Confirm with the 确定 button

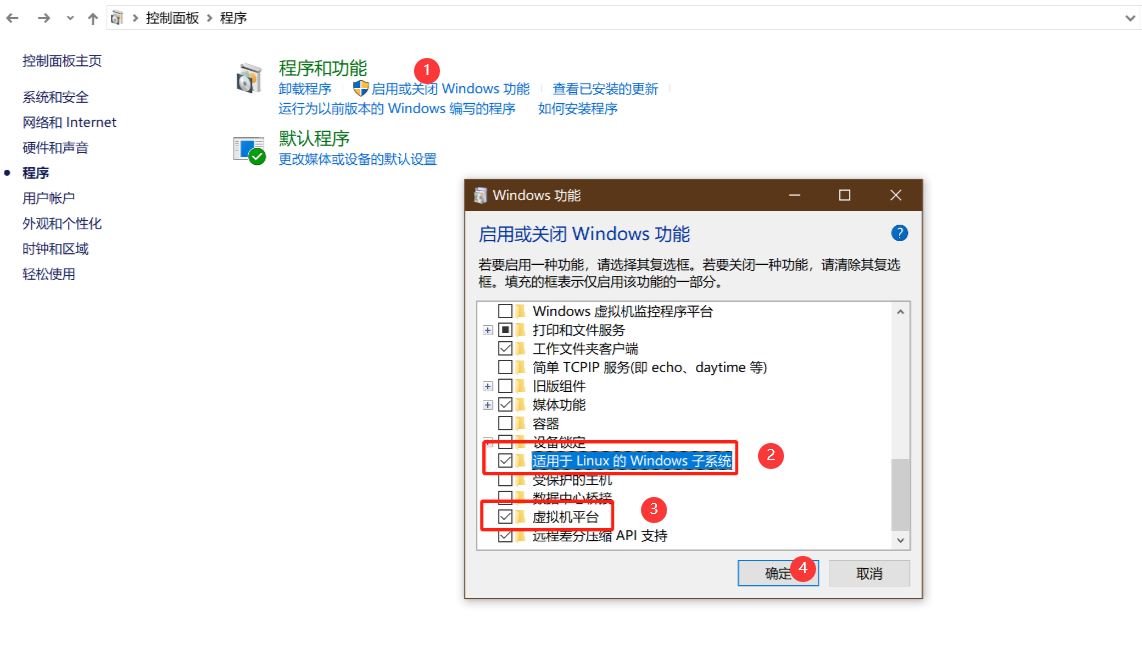[x=778, y=573]
